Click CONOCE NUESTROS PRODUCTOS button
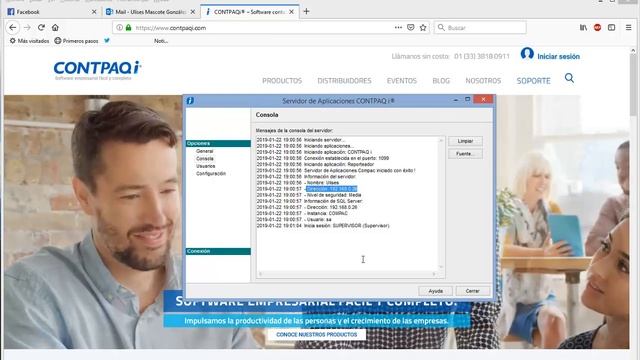Viewport: 640px width, 360px height. coord(317,334)
